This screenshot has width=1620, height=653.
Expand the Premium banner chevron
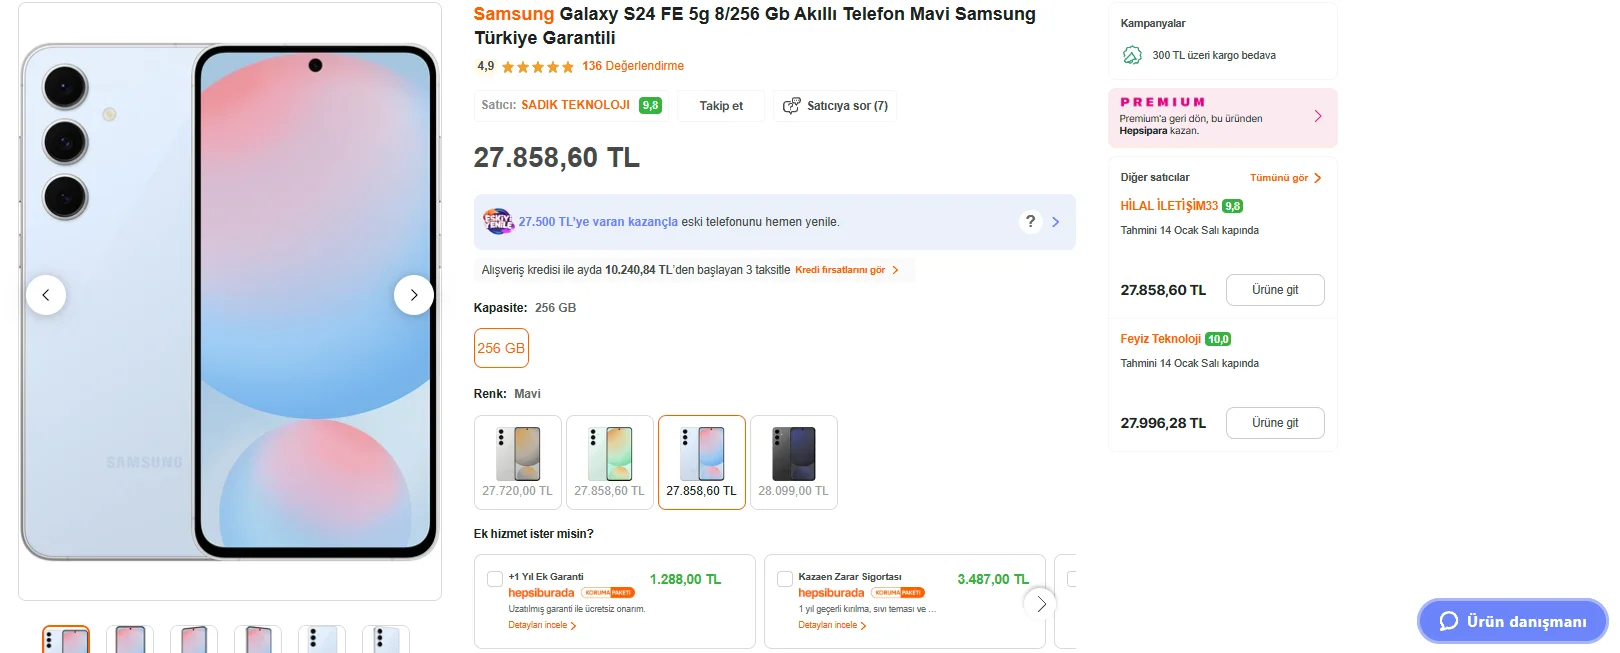pos(1317,116)
